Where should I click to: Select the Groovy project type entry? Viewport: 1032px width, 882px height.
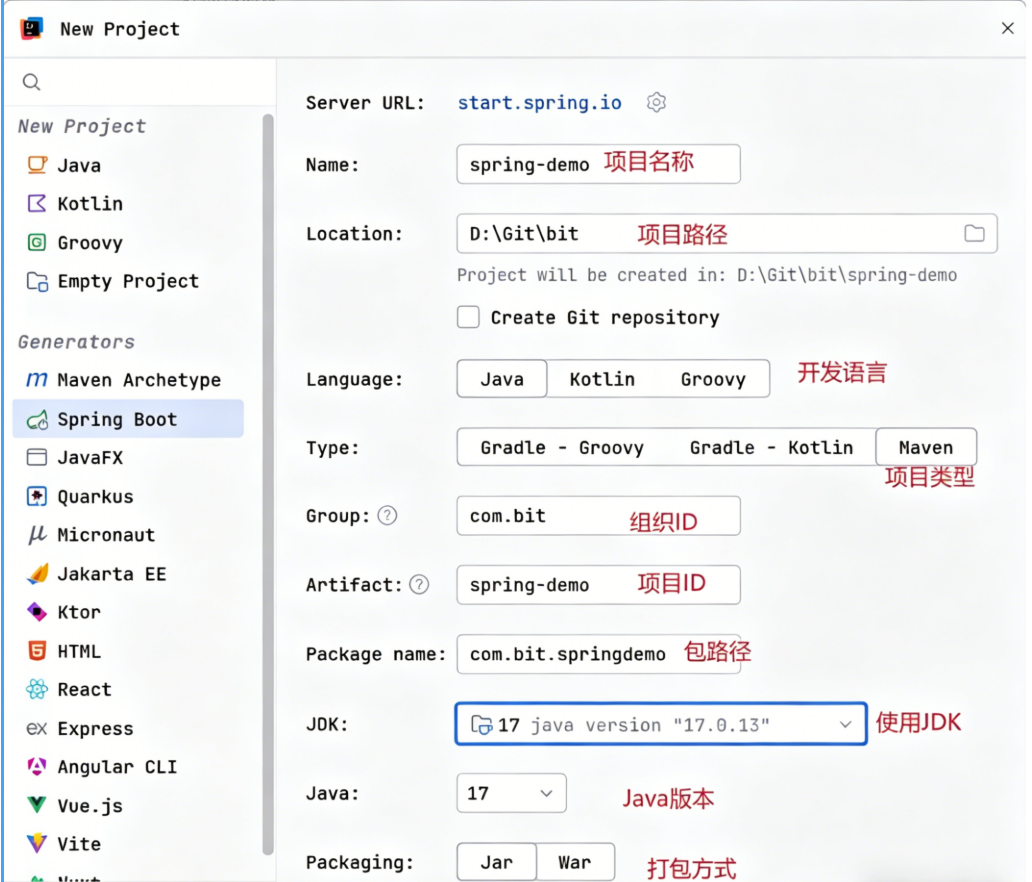click(x=128, y=242)
